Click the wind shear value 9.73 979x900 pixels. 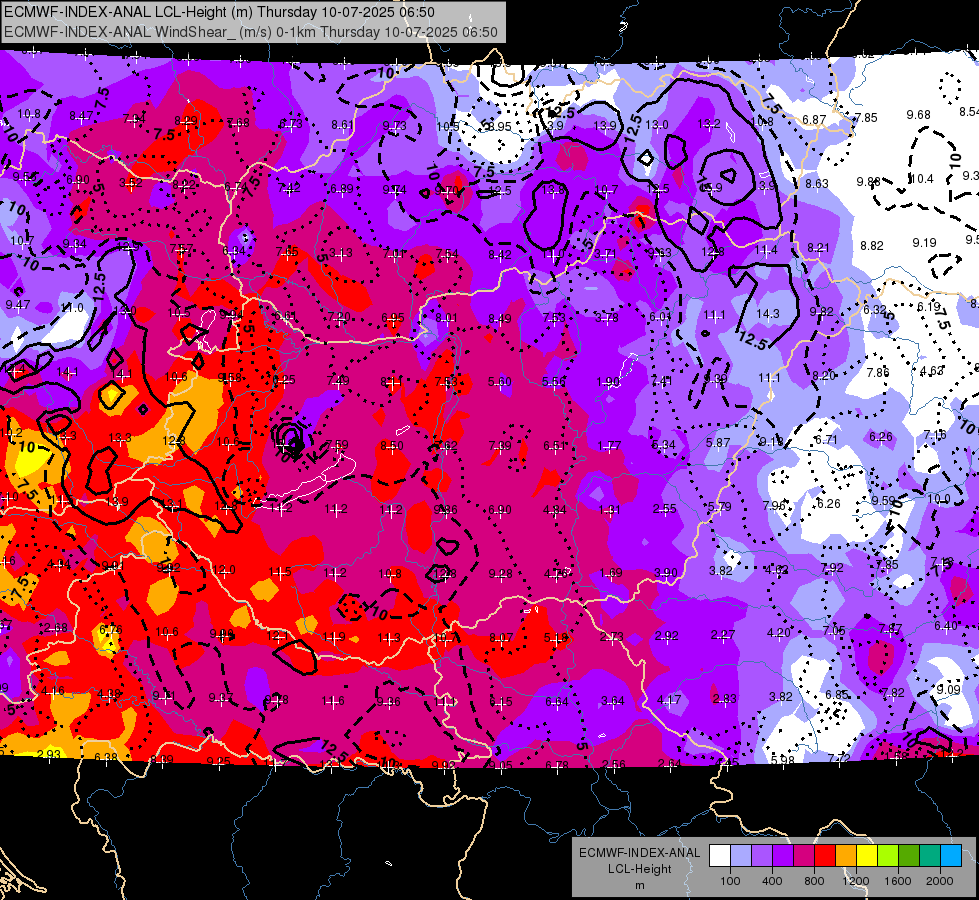pos(395,126)
